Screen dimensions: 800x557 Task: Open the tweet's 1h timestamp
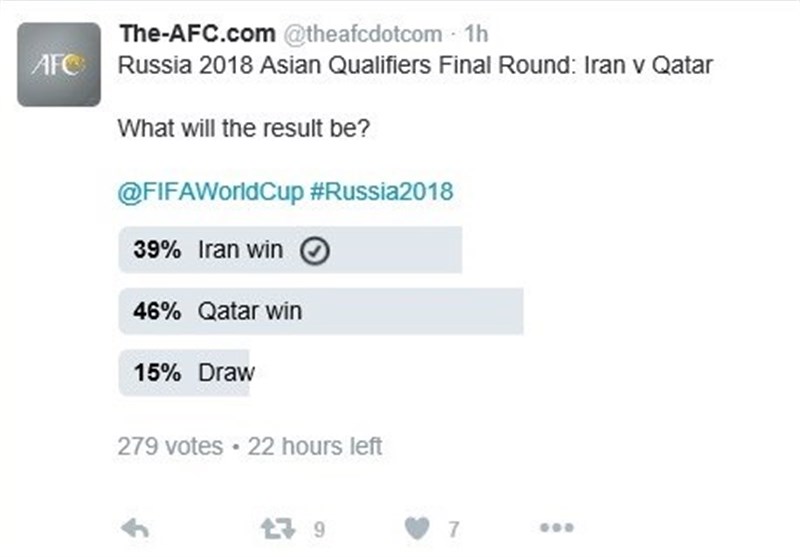point(478,34)
